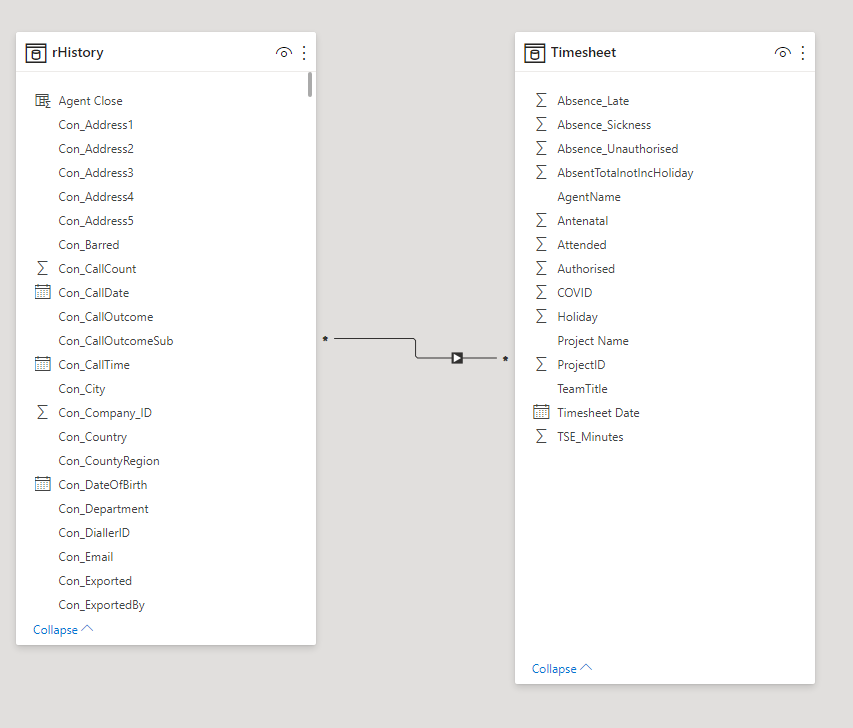
Task: Select the Con_Address5 field
Action: coord(96,221)
